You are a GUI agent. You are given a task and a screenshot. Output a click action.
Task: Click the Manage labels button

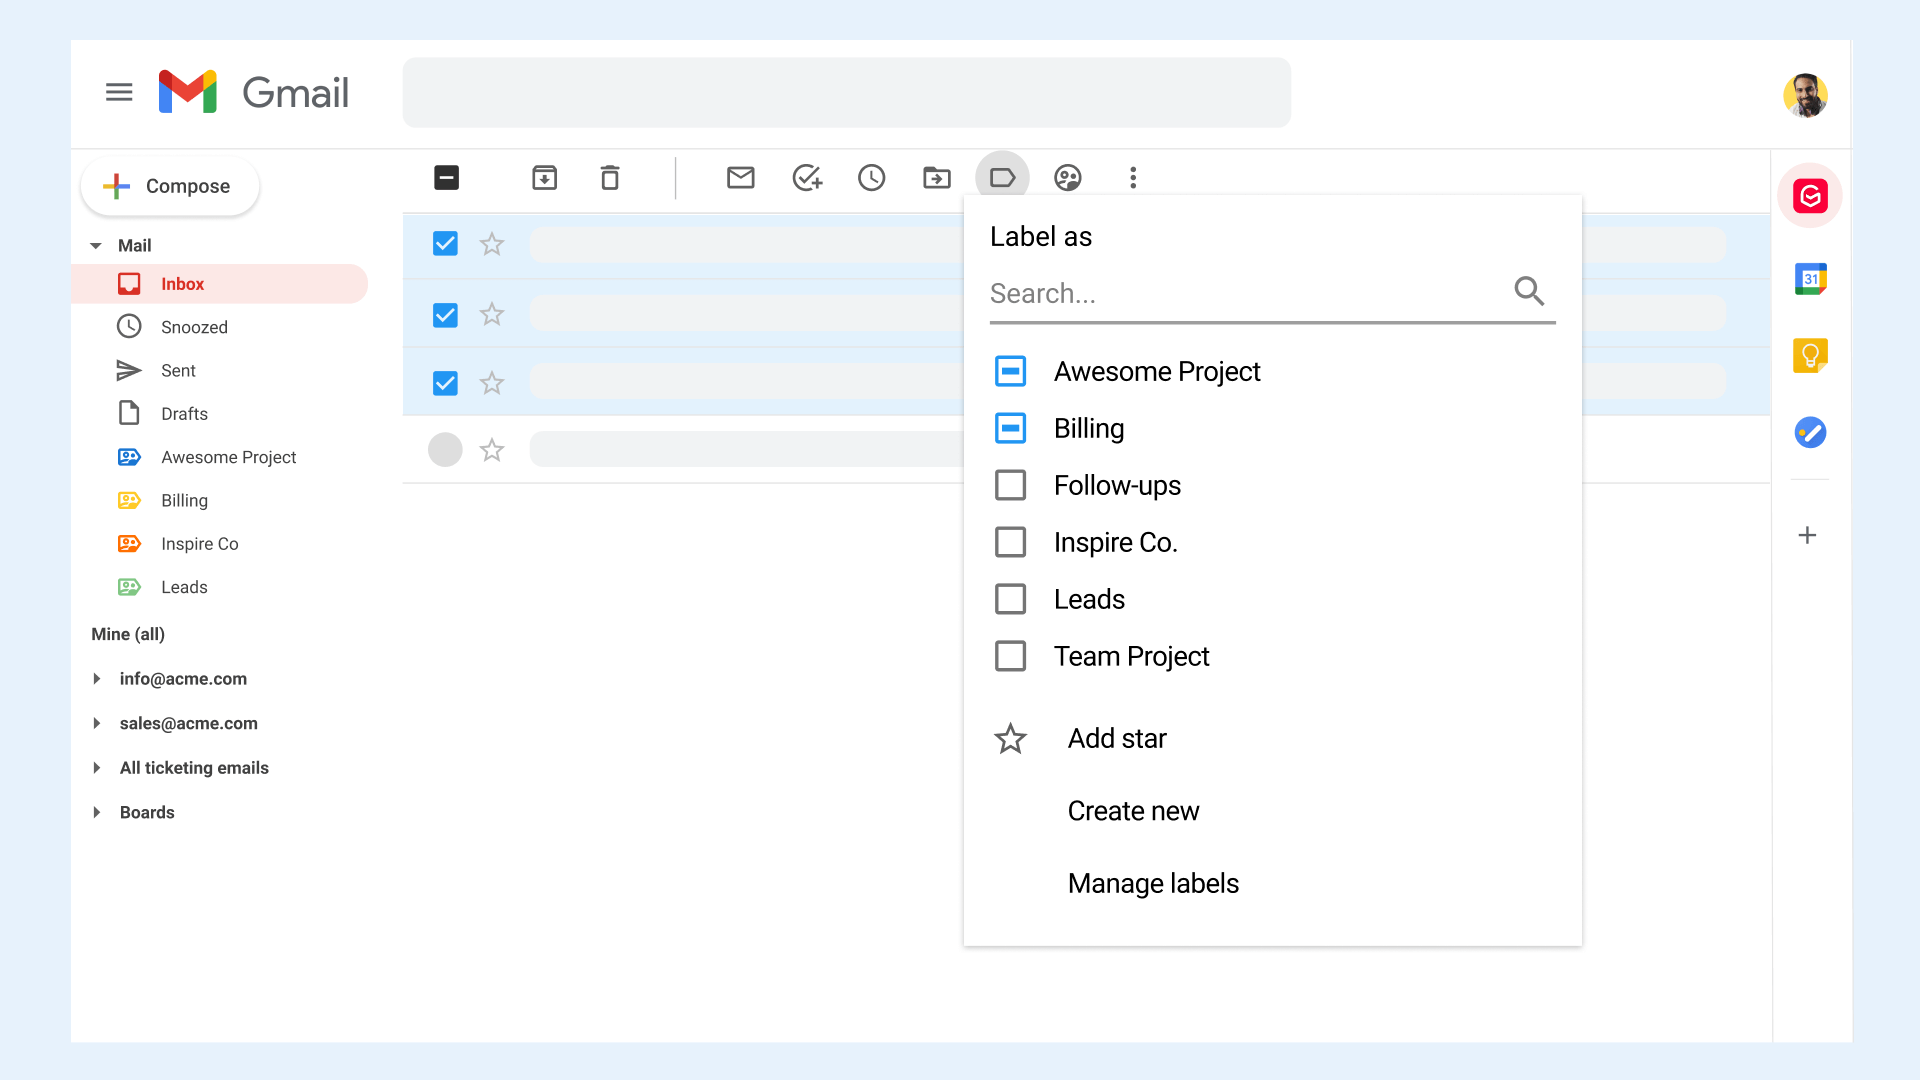coord(1154,882)
